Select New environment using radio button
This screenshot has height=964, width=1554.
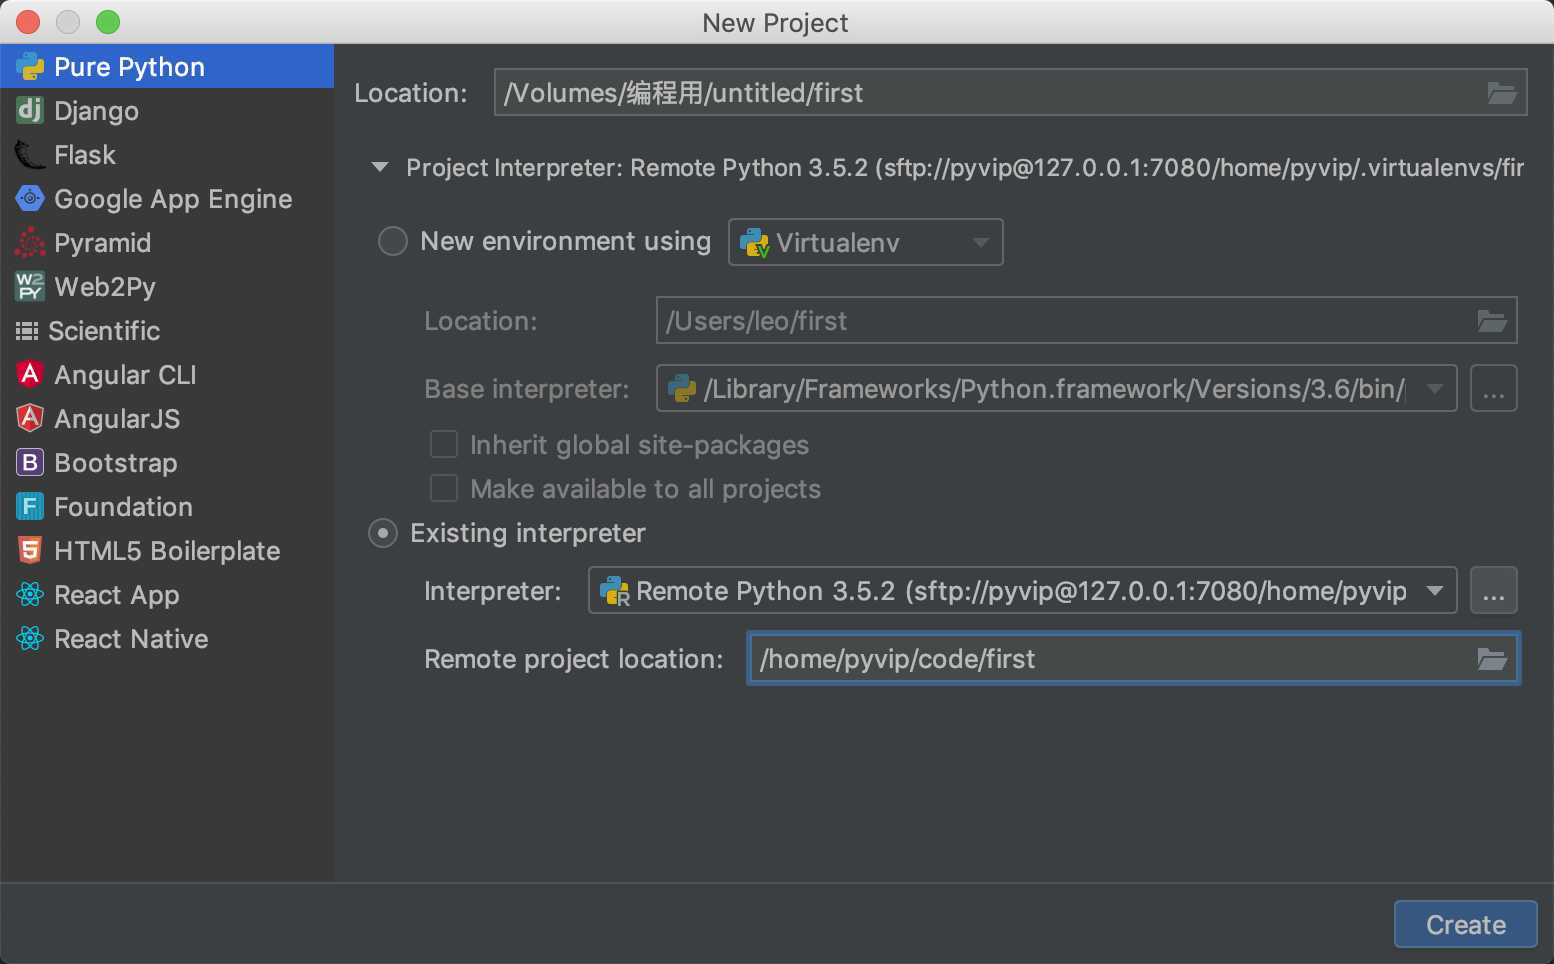(392, 241)
